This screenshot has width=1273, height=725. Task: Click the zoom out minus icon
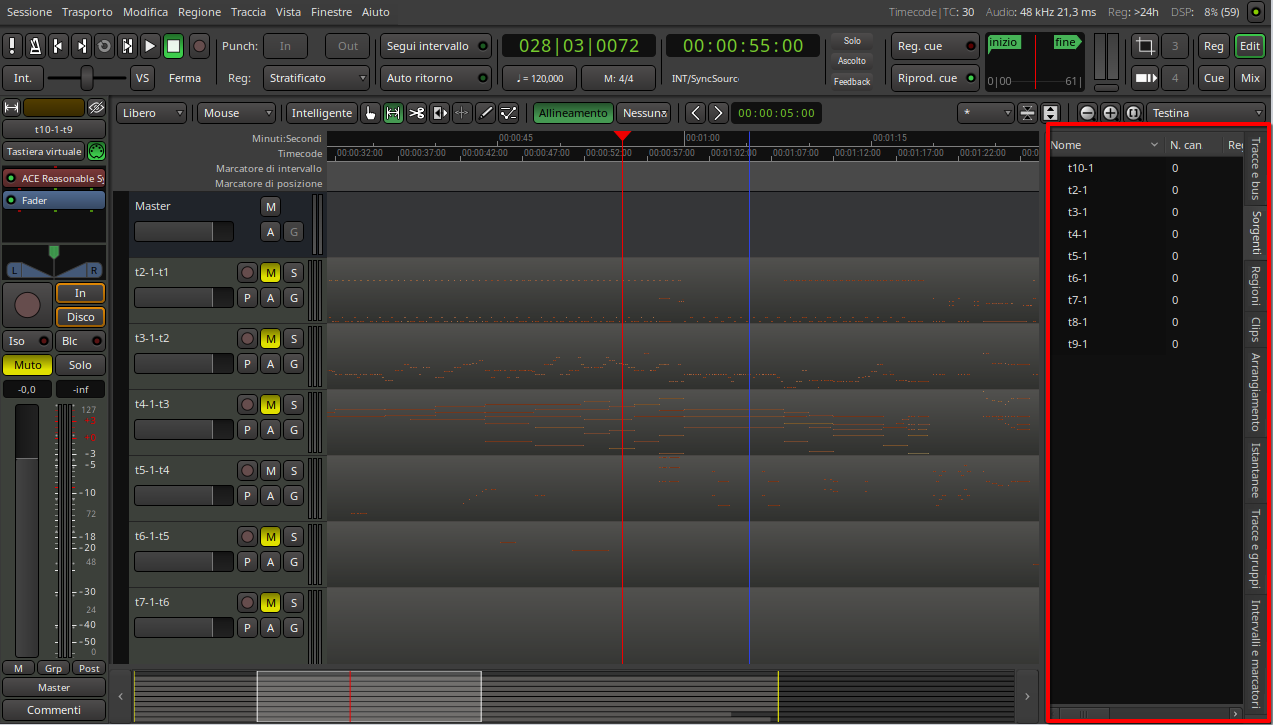[x=1087, y=114]
